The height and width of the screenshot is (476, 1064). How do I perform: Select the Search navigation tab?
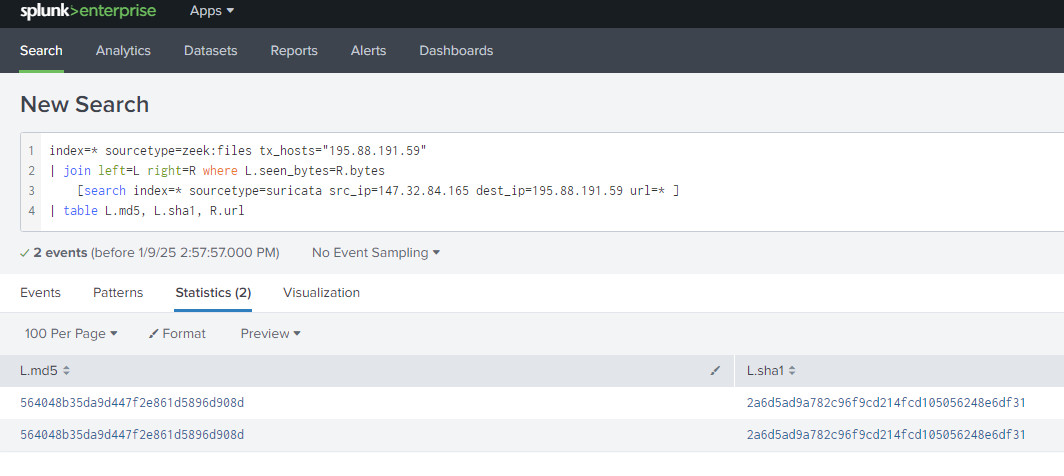[41, 51]
